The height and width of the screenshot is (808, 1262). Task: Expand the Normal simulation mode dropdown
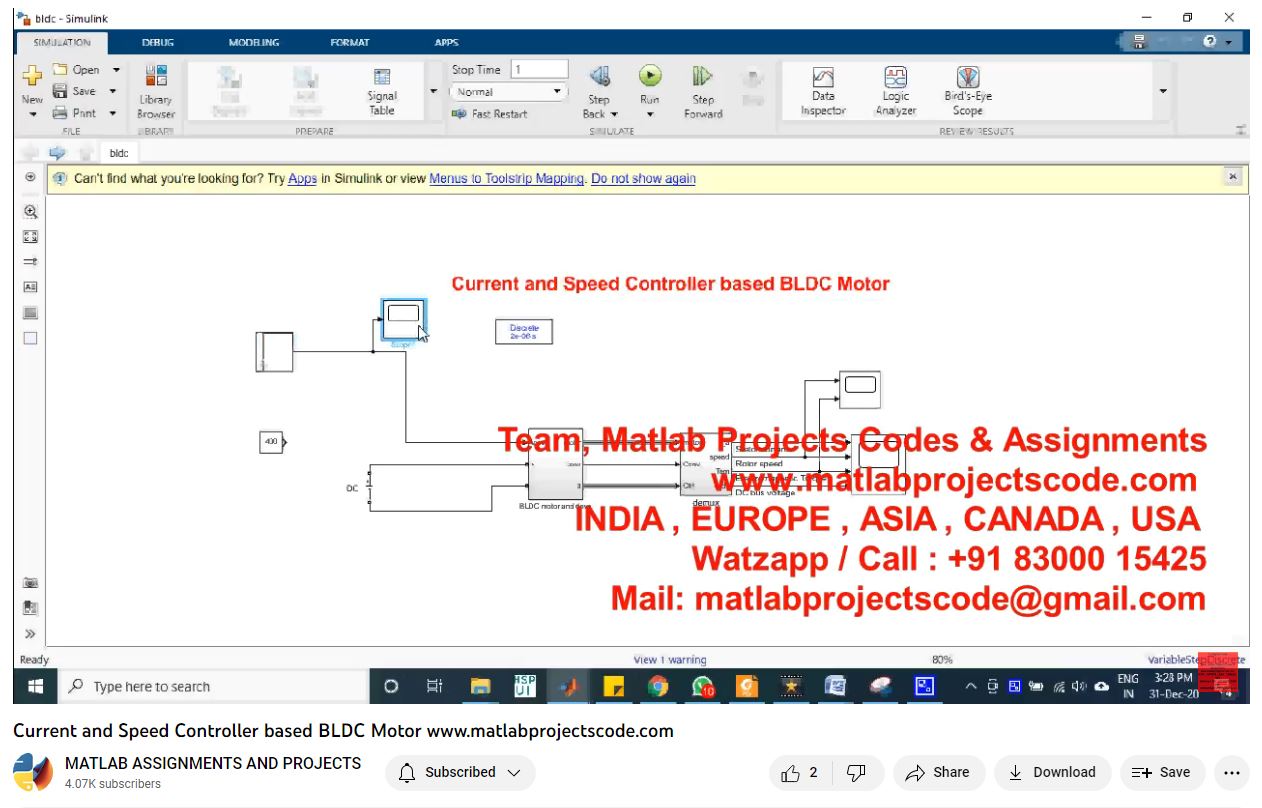point(508,92)
